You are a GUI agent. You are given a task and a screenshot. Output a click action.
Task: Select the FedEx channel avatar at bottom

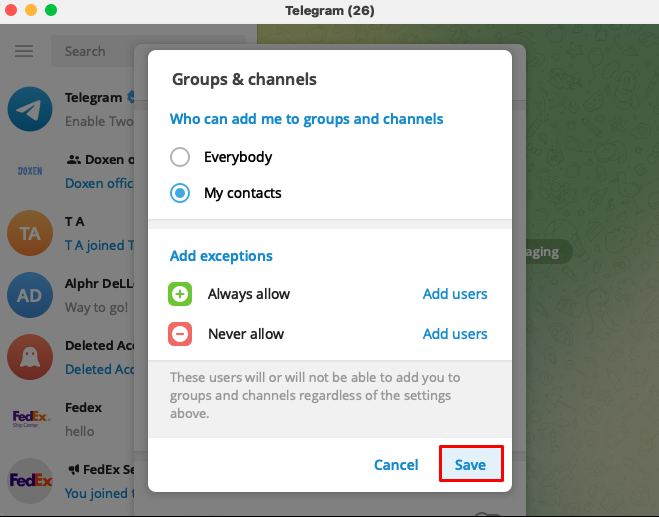click(30, 480)
